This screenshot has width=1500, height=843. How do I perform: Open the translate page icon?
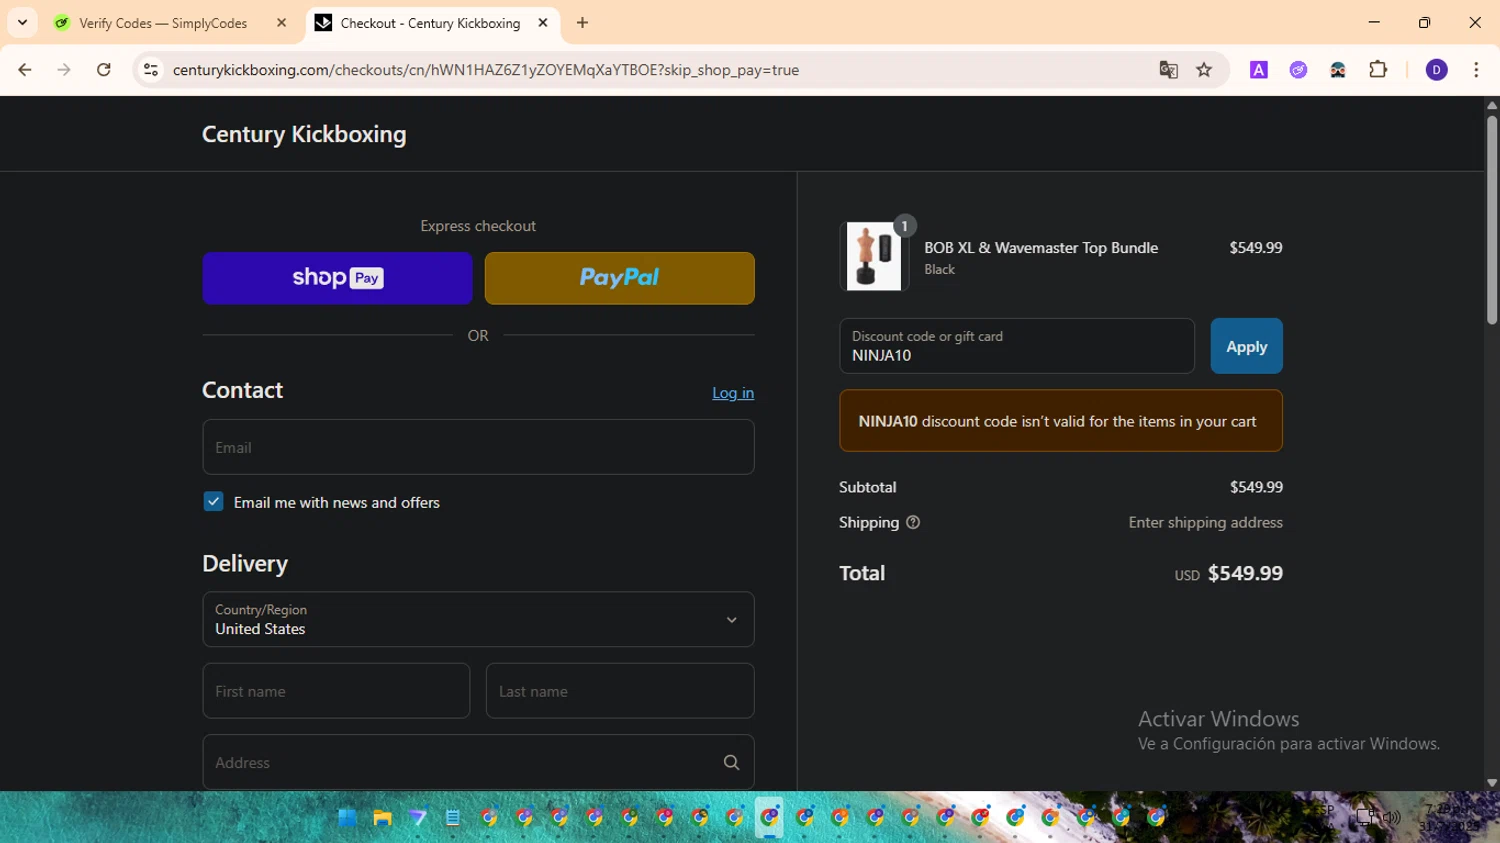[1168, 70]
